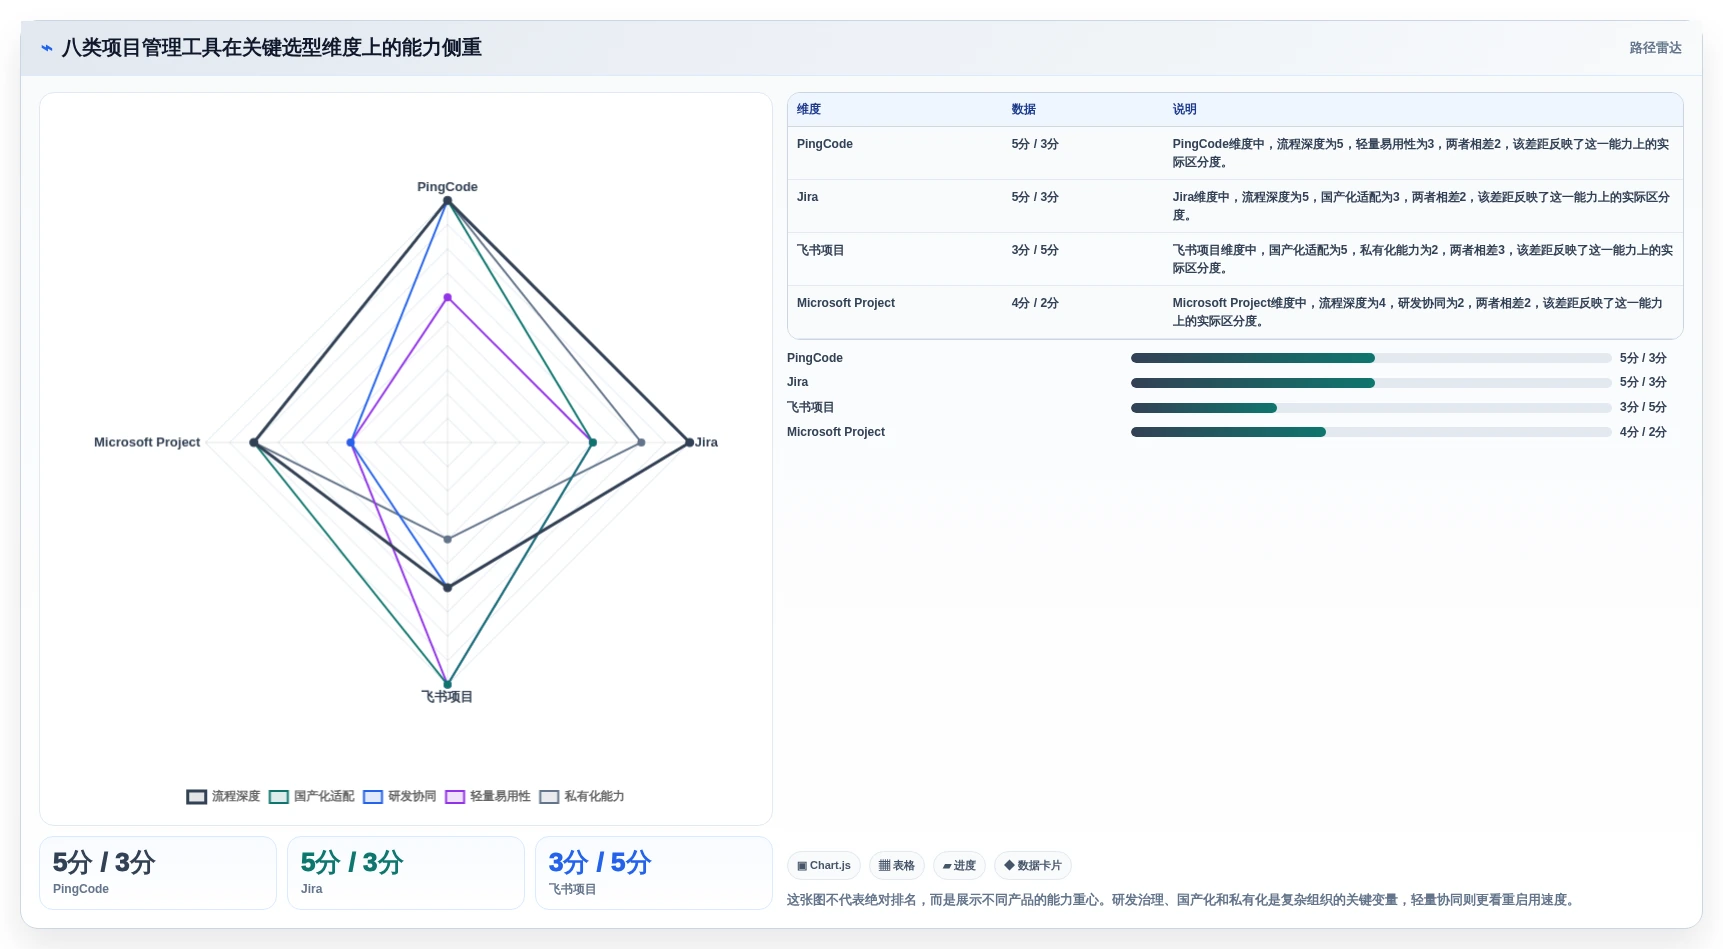Click the Jira progress bar

tap(1371, 383)
